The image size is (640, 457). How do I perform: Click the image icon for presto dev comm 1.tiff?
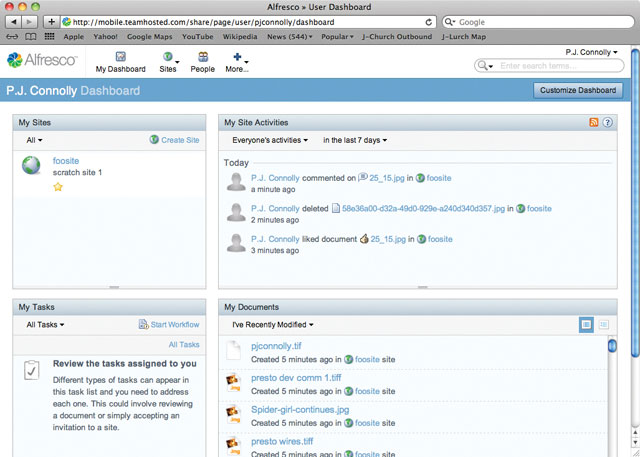click(234, 383)
